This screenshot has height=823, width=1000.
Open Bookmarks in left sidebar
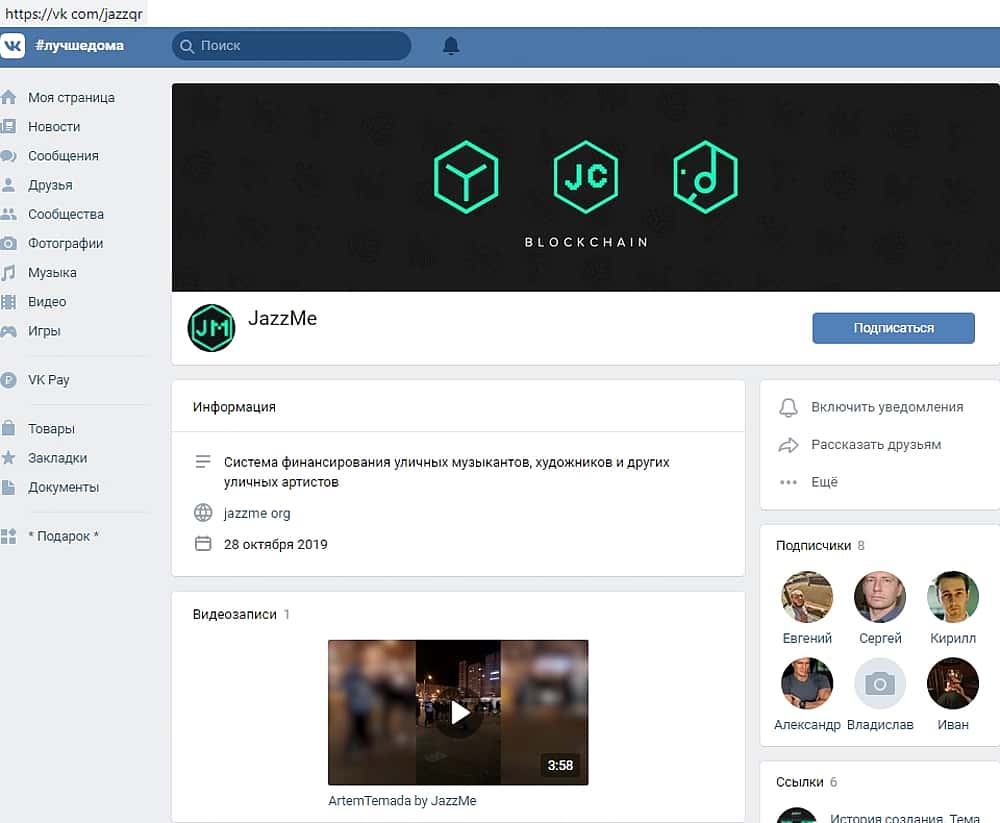point(57,458)
